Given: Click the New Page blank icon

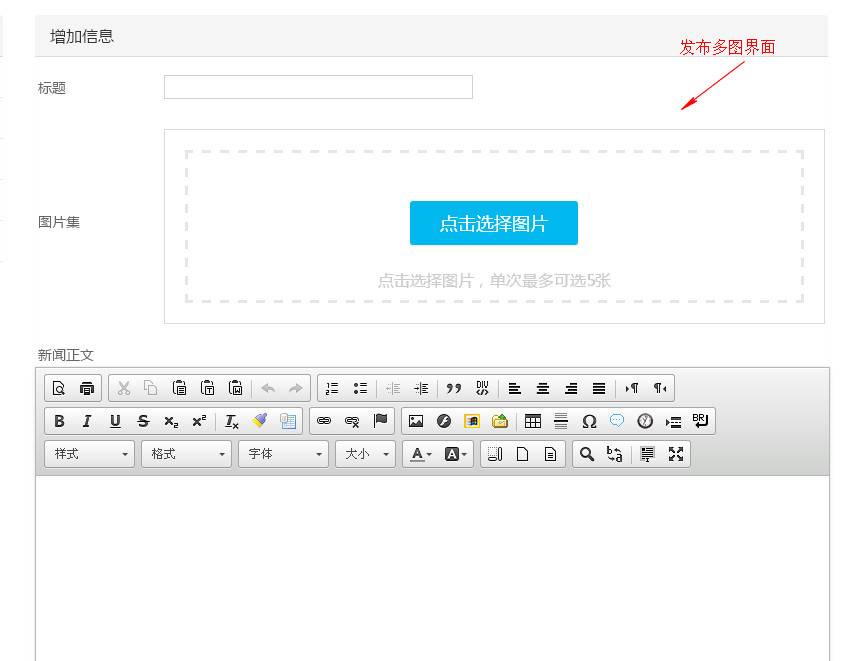Looking at the screenshot, I should 523,454.
